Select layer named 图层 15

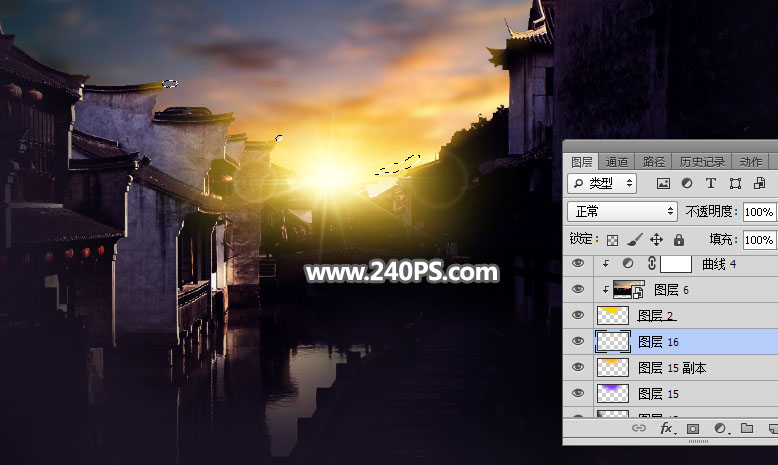click(x=658, y=394)
